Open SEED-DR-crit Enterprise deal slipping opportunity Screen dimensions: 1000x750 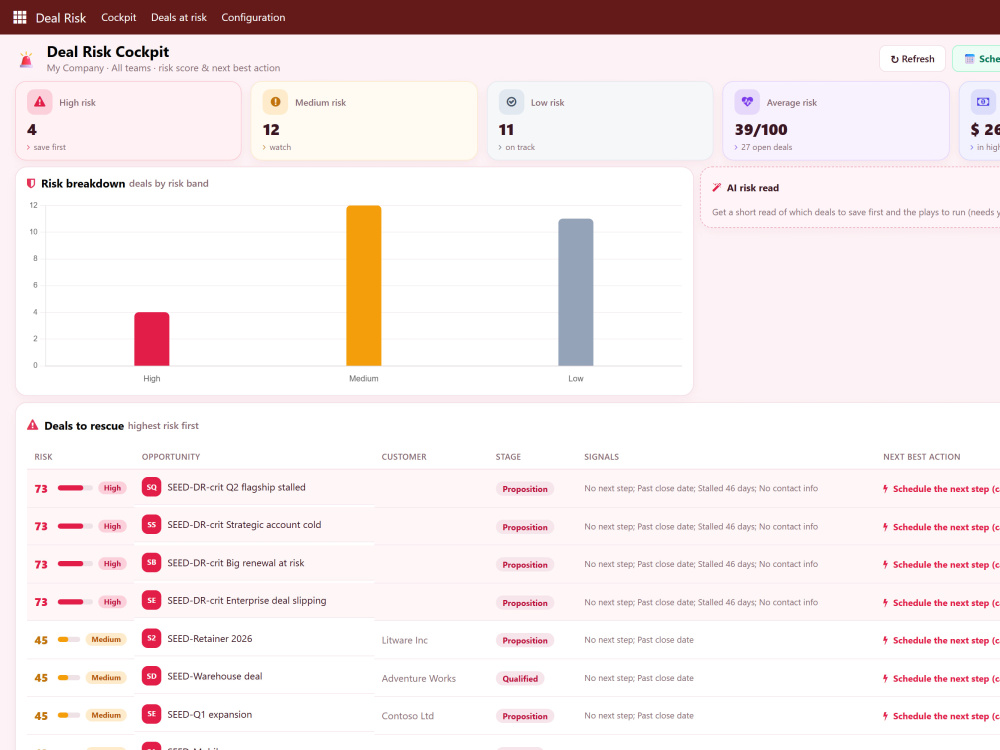click(x=247, y=601)
